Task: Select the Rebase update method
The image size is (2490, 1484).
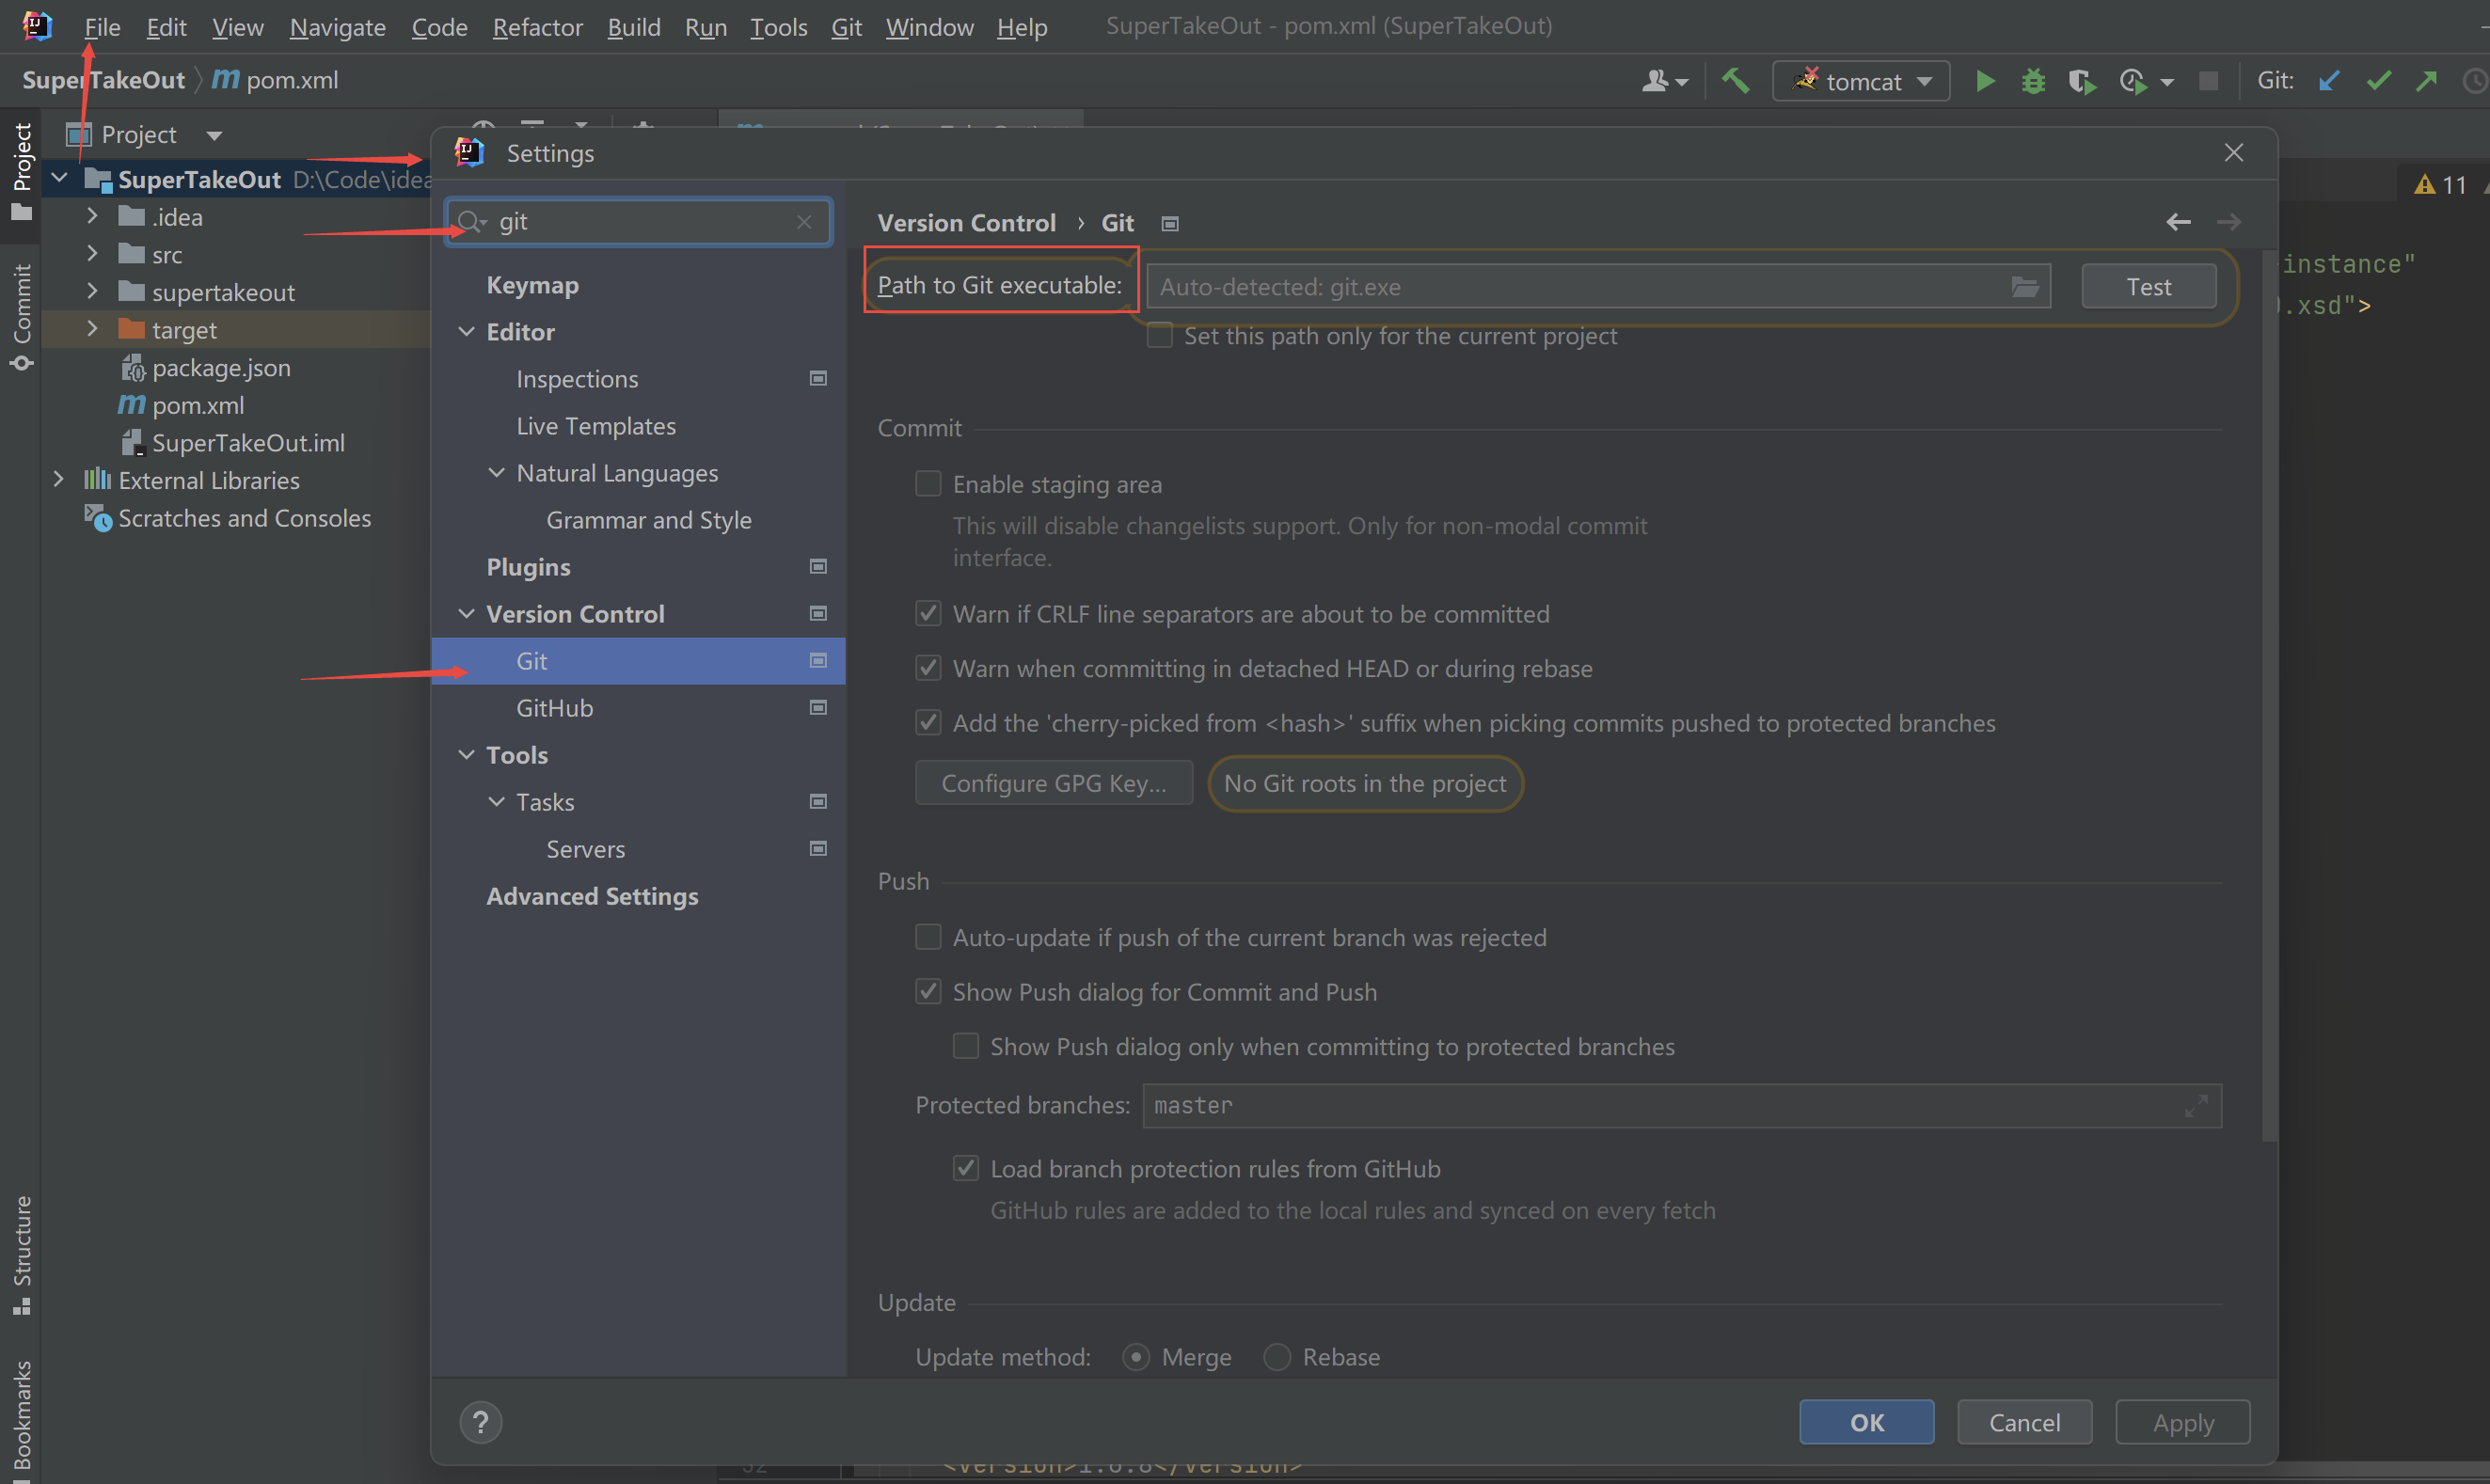Action: click(x=1277, y=1356)
